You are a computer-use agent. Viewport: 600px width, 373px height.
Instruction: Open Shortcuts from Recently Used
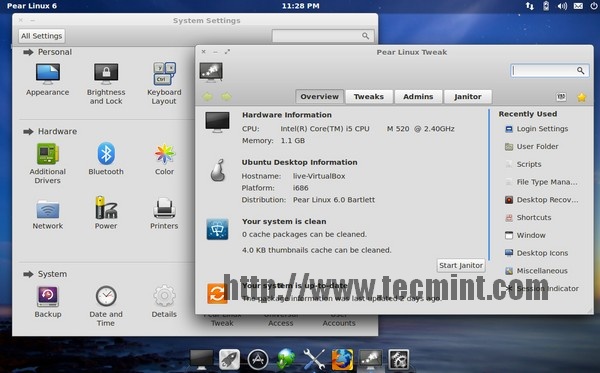pyautogui.click(x=528, y=218)
